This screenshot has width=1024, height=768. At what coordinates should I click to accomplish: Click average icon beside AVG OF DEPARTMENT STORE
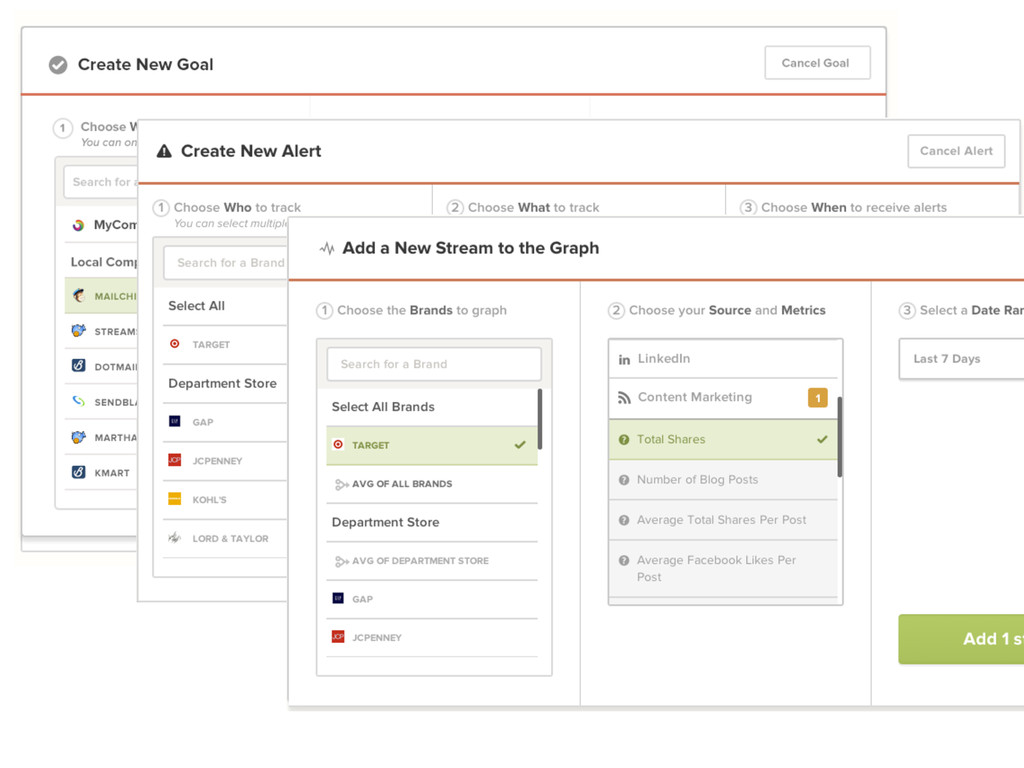342,562
